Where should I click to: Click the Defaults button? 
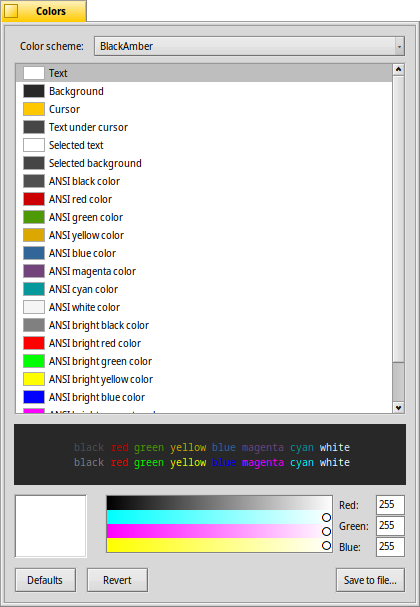coord(45,580)
